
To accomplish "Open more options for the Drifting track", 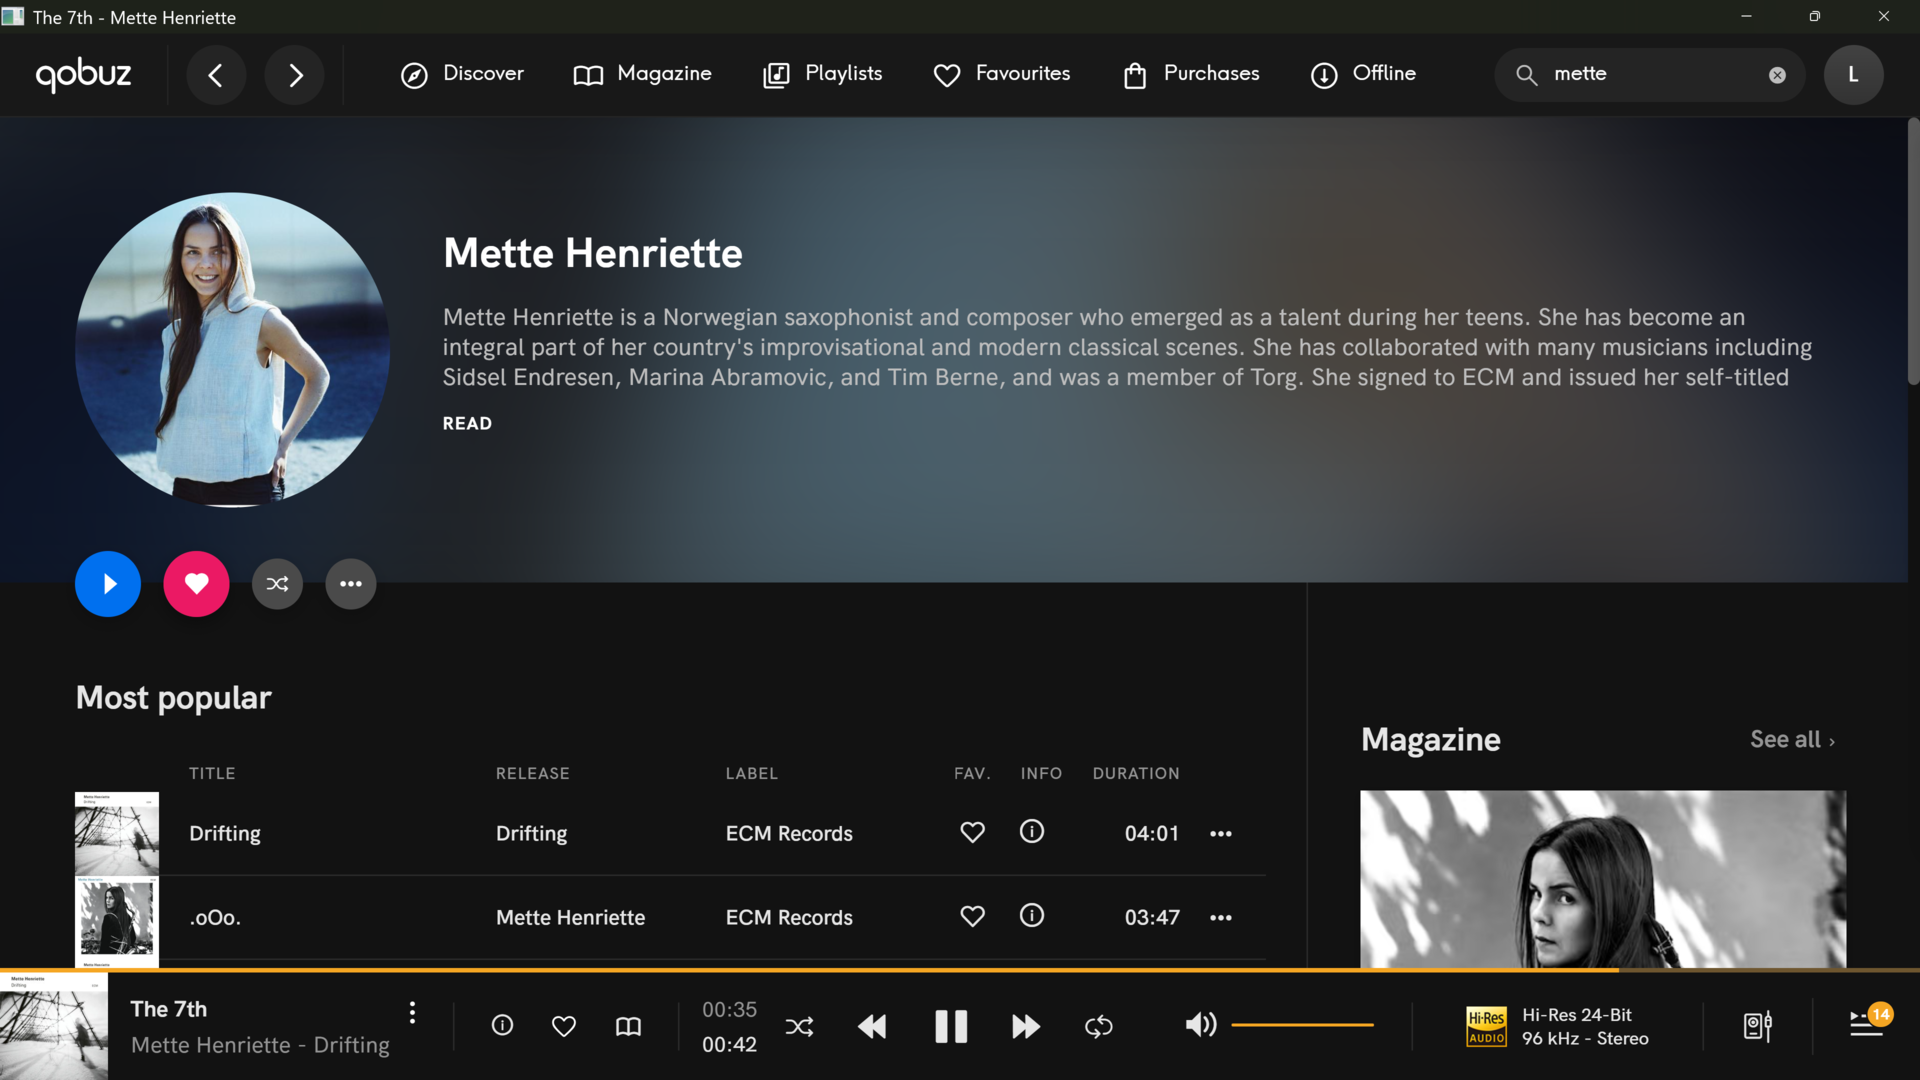I will (x=1220, y=834).
